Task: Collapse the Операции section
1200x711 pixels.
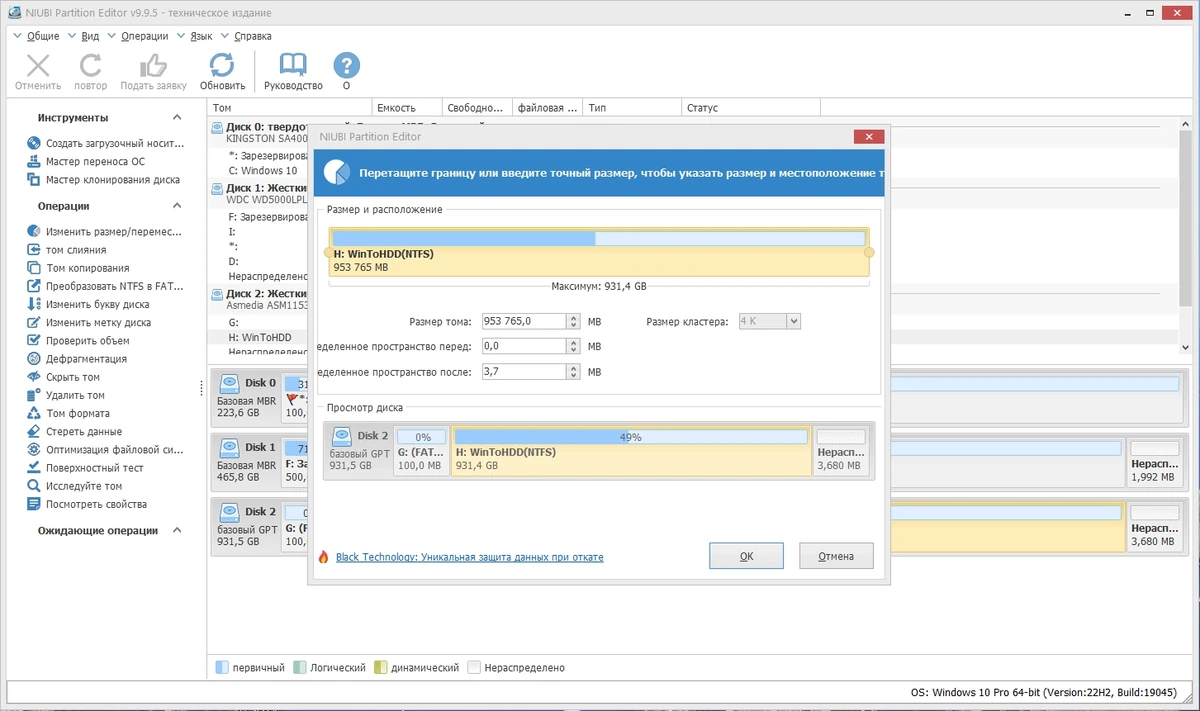Action: [177, 206]
